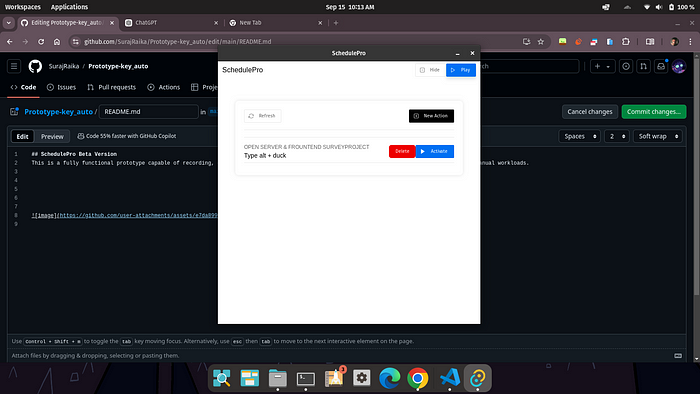Launch Google Chrome from dock
The width and height of the screenshot is (700, 394).
(418, 378)
